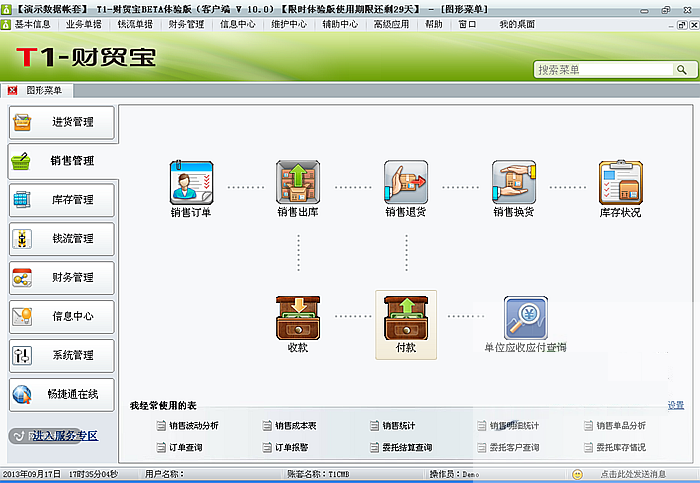This screenshot has width=700, height=483.
Task: Click the magnifier search button
Action: [x=682, y=70]
